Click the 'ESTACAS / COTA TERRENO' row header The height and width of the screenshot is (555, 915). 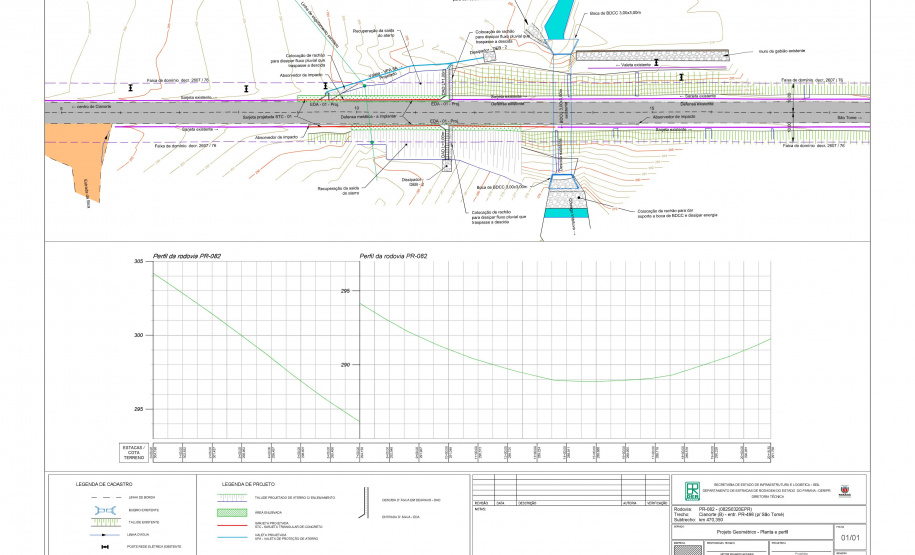[x=133, y=452]
